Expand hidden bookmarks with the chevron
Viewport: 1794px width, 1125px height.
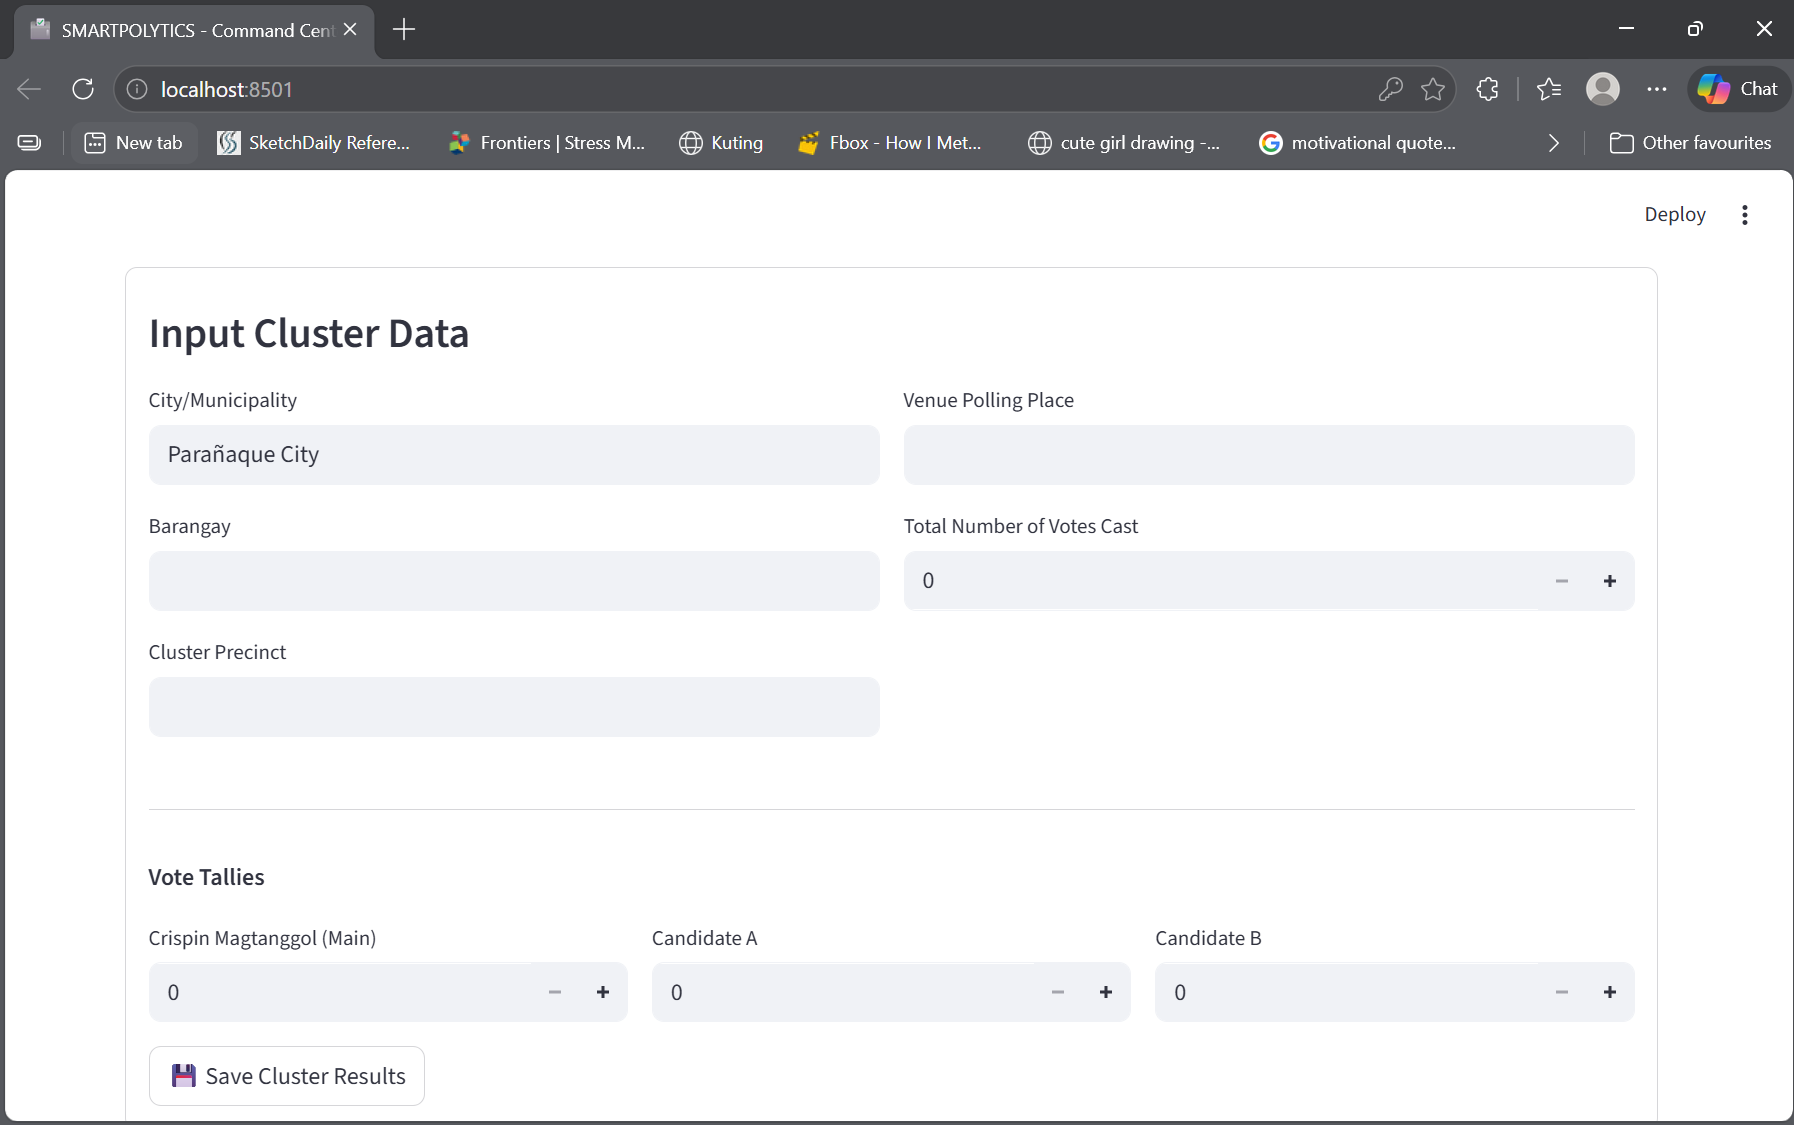[x=1553, y=143]
